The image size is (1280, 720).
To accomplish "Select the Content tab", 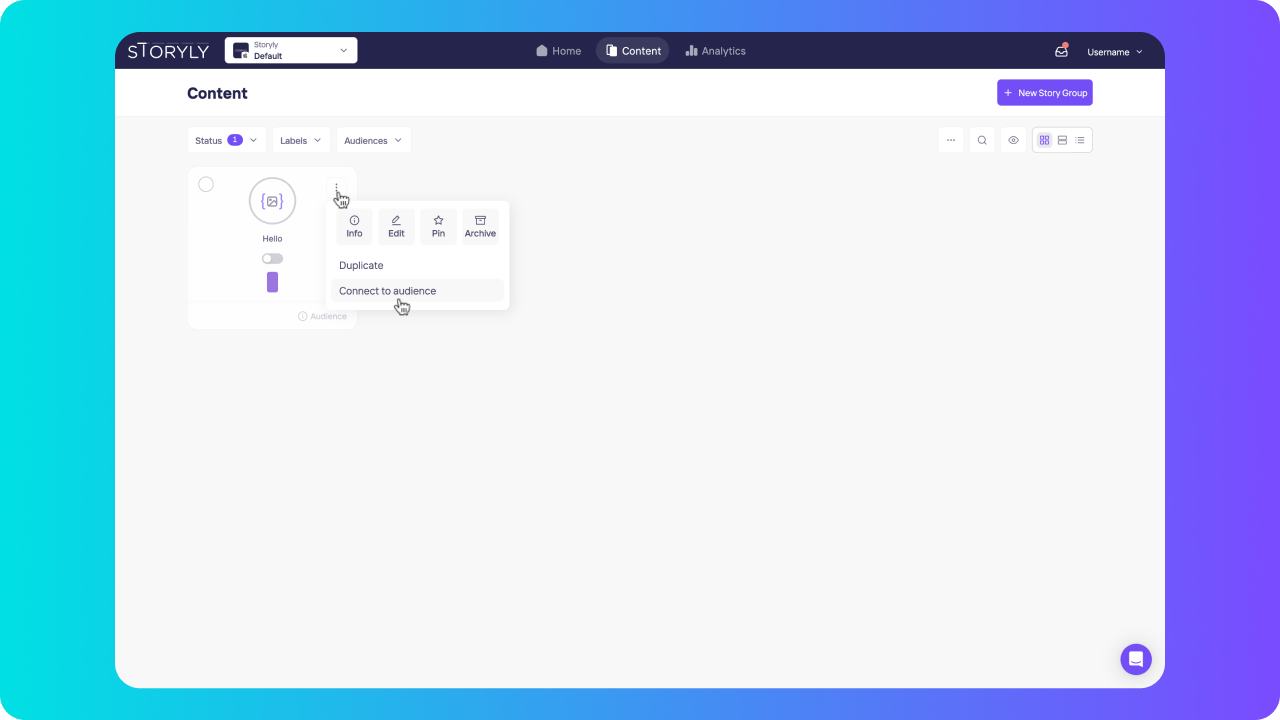I will click(x=633, y=51).
